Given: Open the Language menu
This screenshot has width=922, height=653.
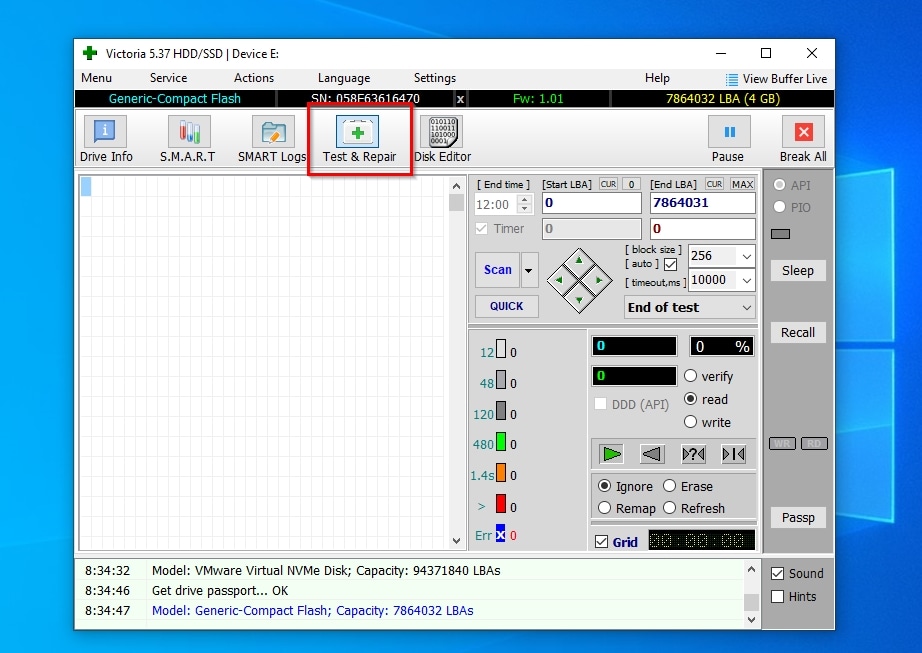Looking at the screenshot, I should click(x=344, y=78).
